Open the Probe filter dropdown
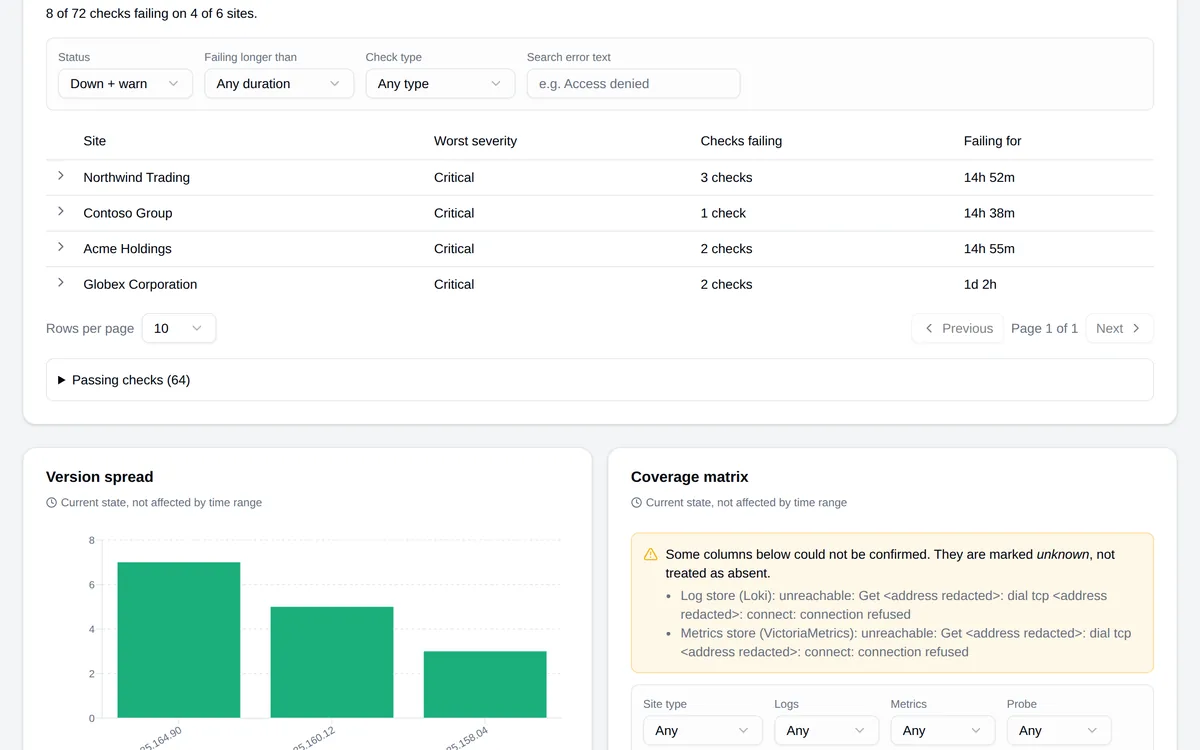The image size is (1200, 750). (x=1059, y=731)
